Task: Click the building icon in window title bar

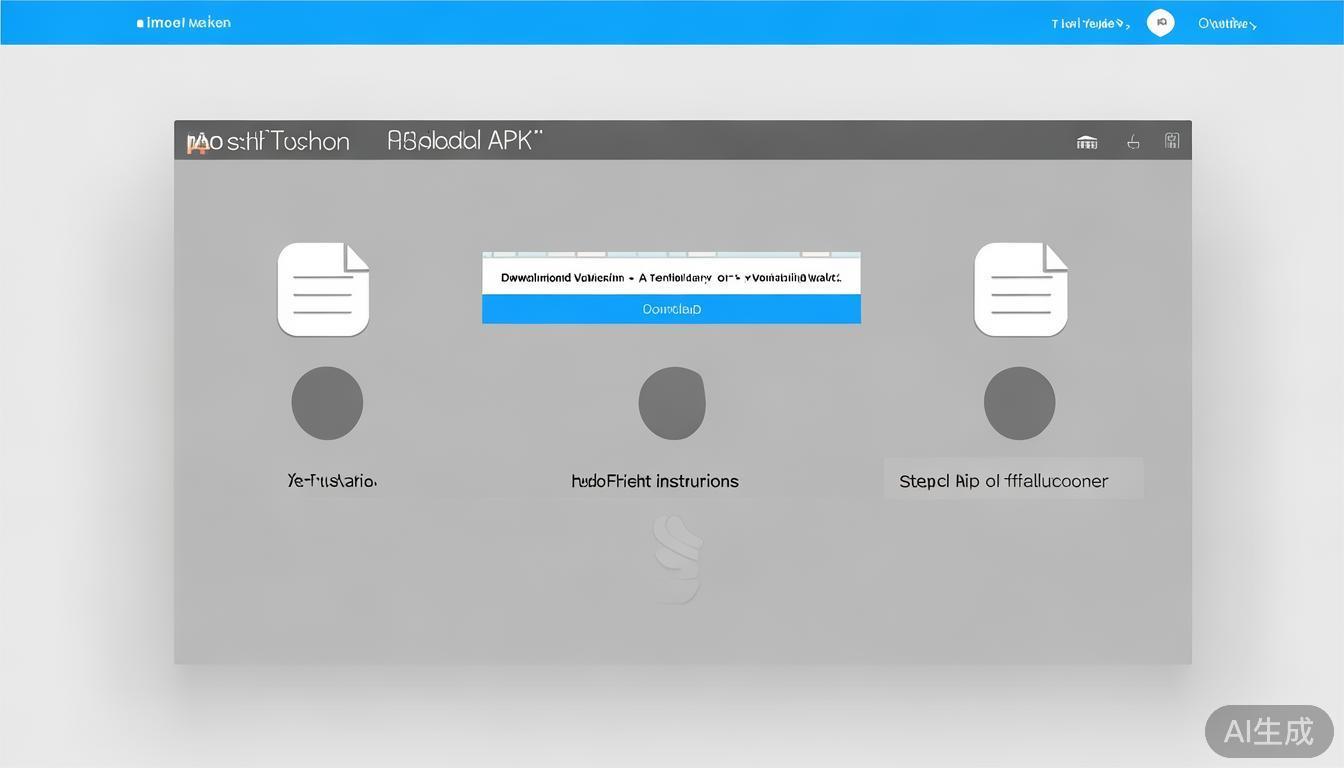Action: click(1087, 142)
